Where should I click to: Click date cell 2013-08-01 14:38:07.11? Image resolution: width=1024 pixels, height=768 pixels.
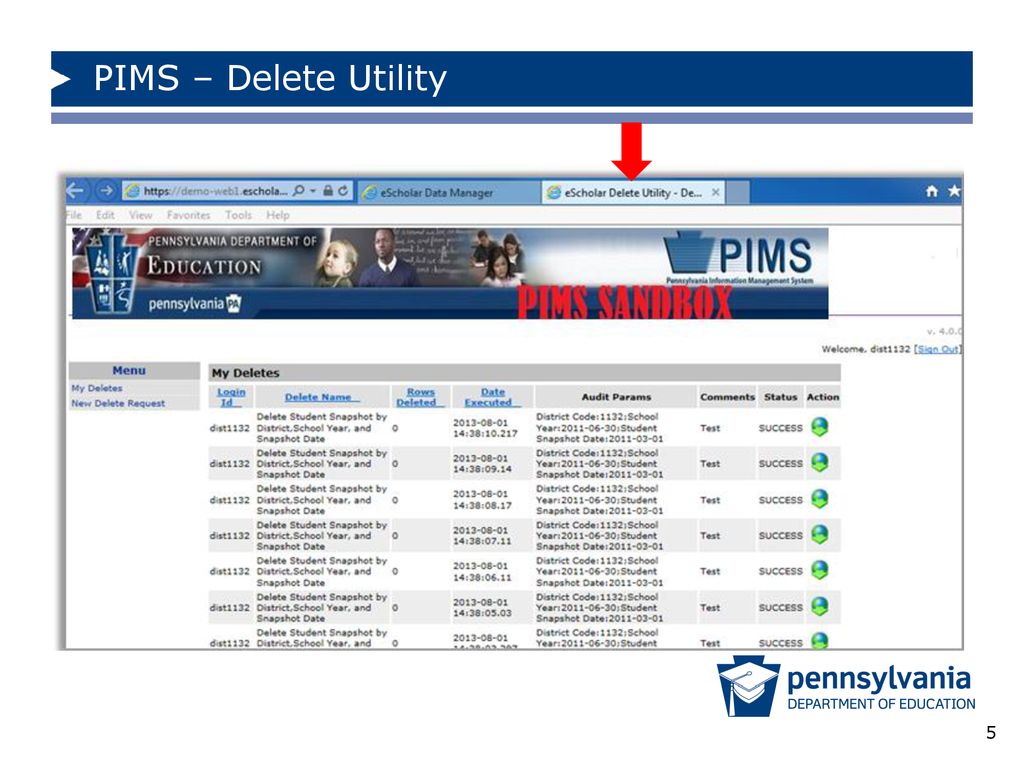pos(483,536)
